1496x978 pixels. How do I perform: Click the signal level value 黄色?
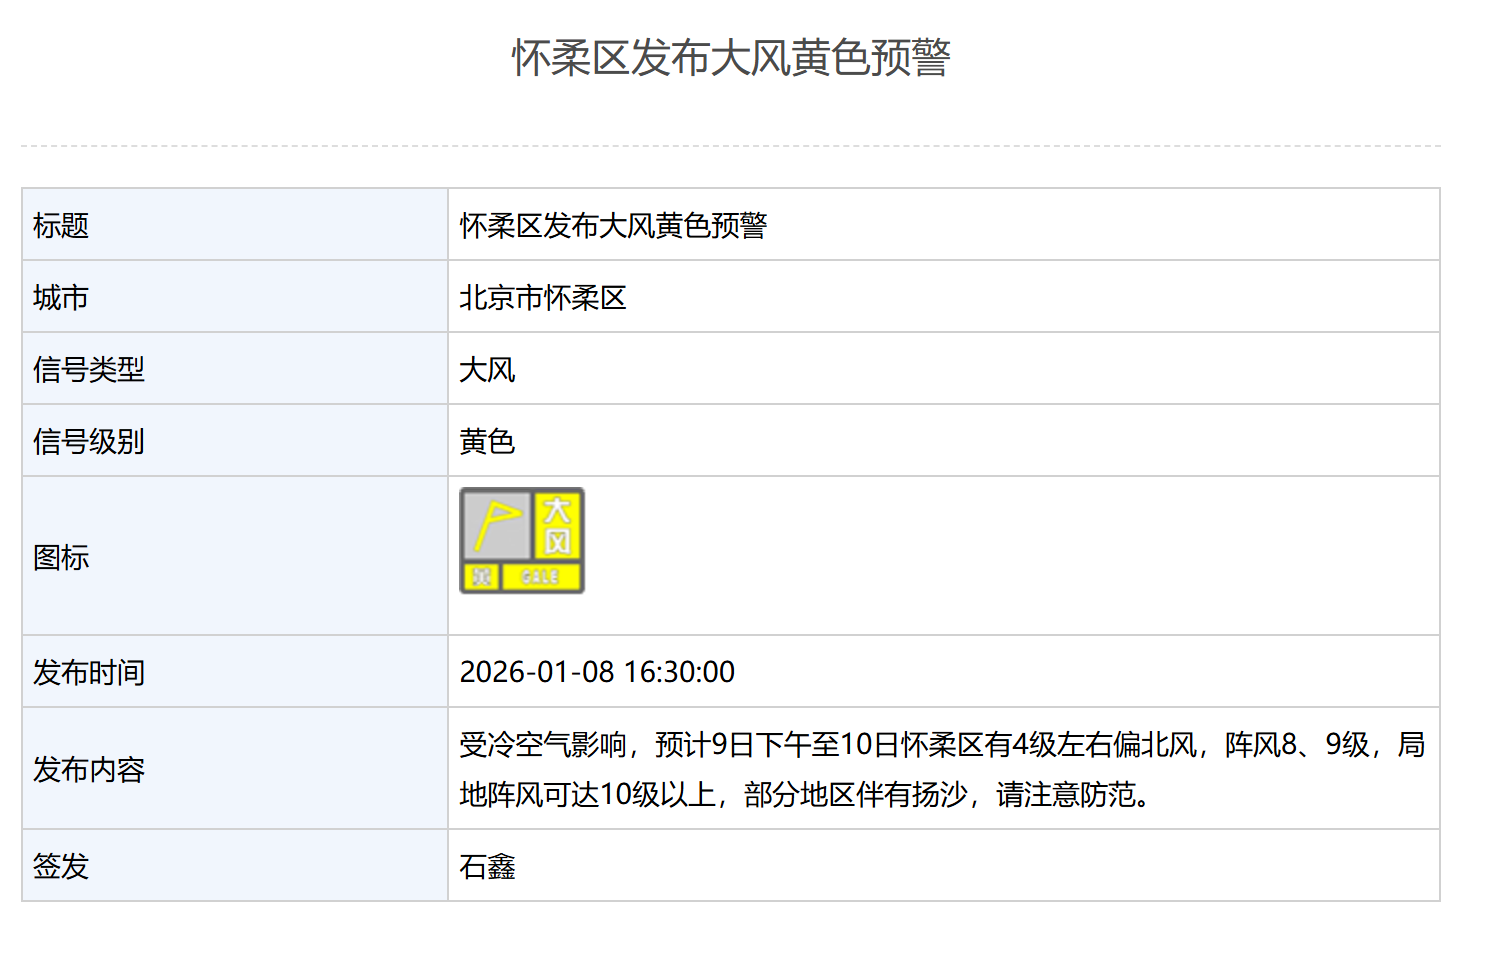[487, 442]
